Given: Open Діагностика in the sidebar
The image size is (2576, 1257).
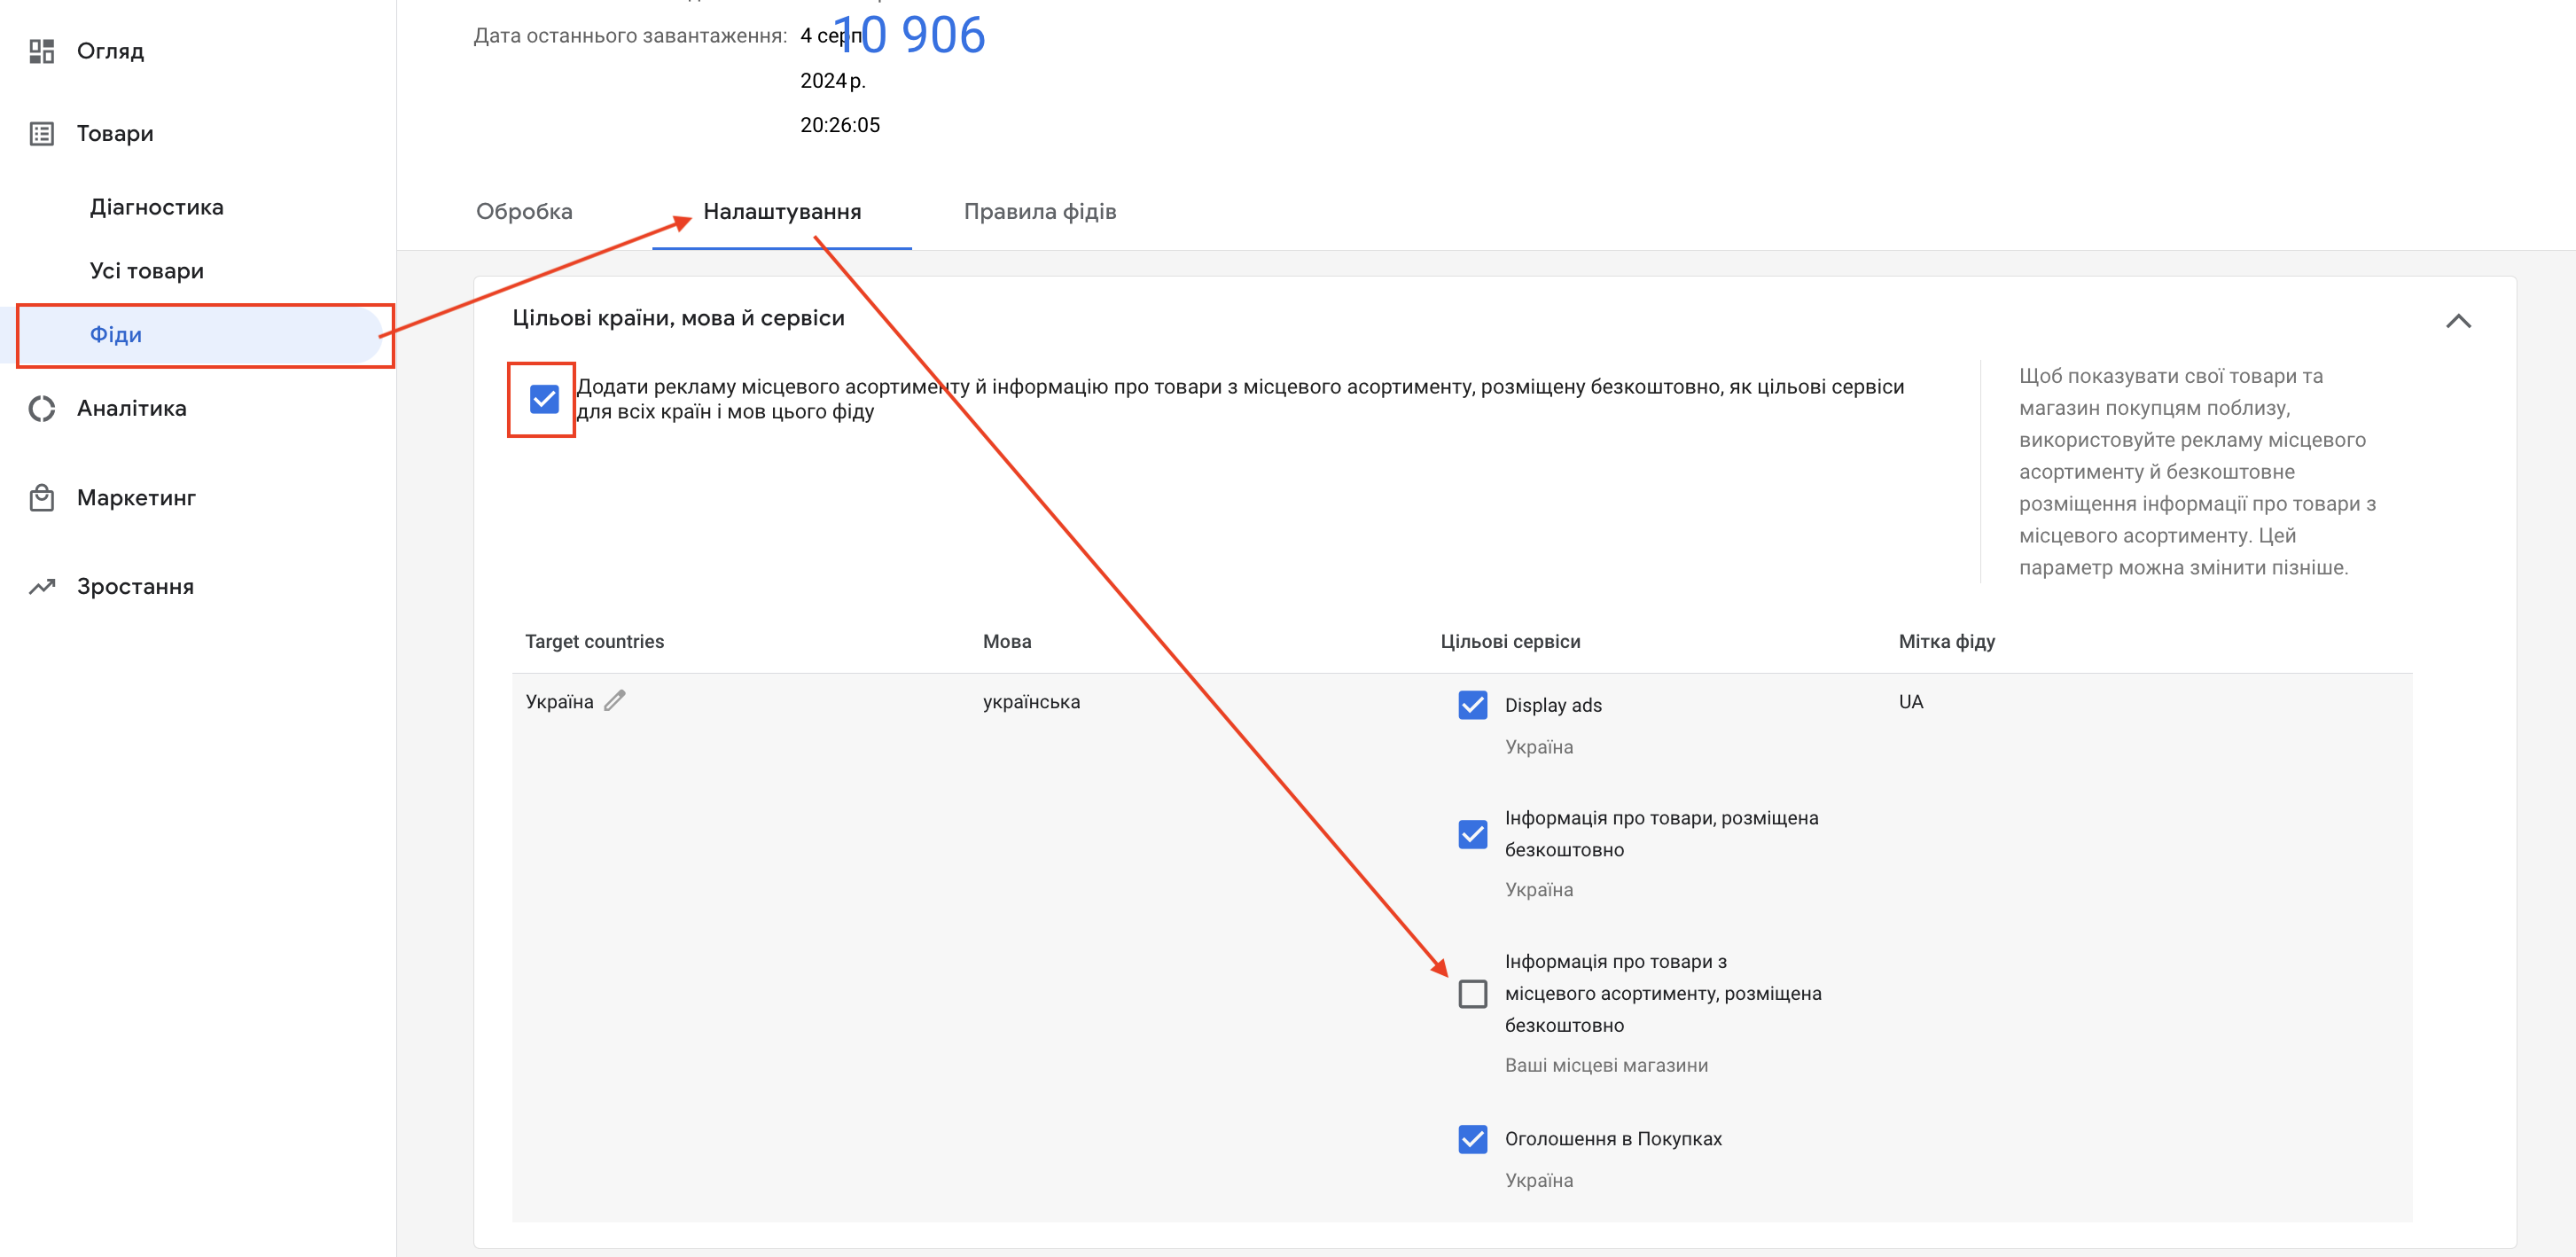Looking at the screenshot, I should (157, 207).
